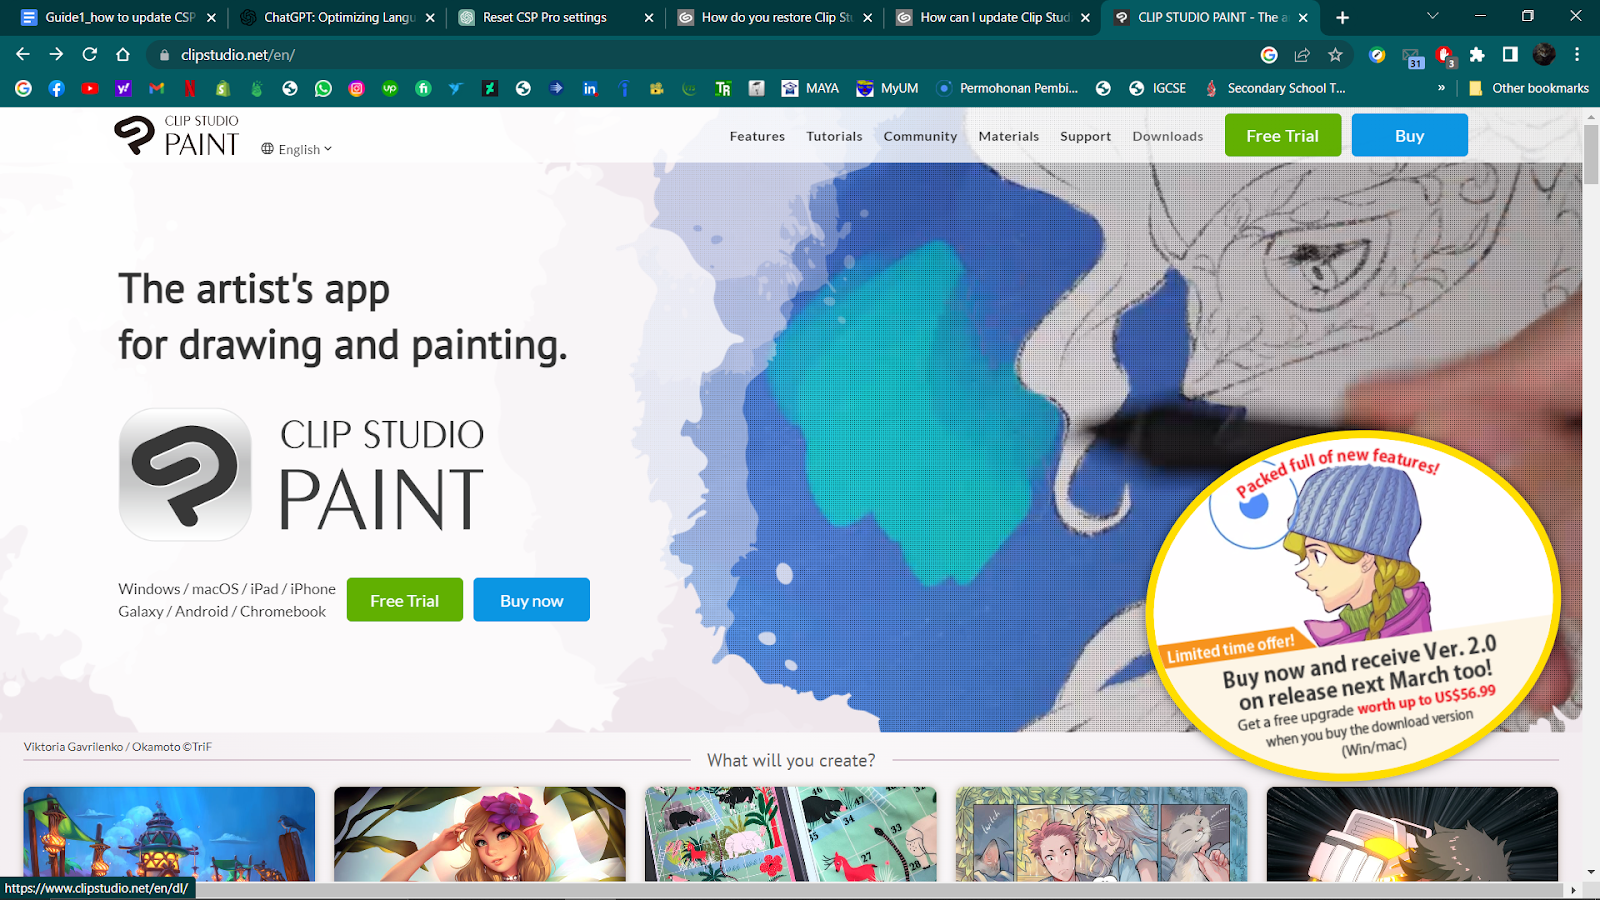Go back with the browser back arrow
1600x900 pixels.
coord(23,54)
